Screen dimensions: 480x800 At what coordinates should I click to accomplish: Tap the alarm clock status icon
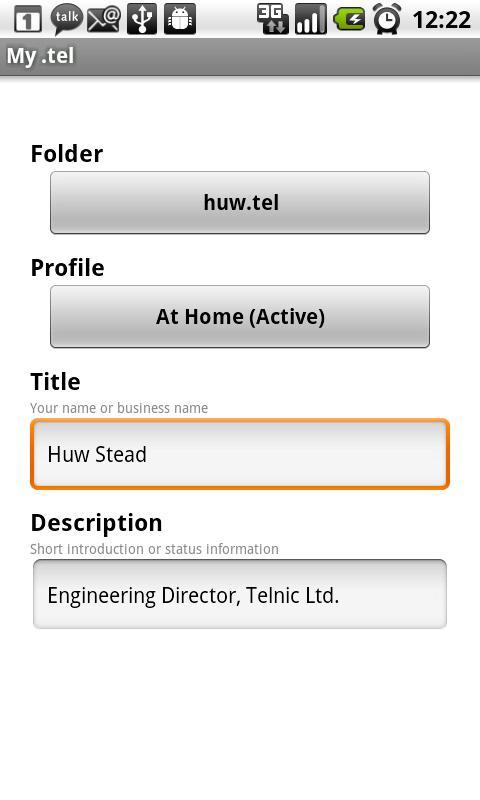[x=387, y=19]
